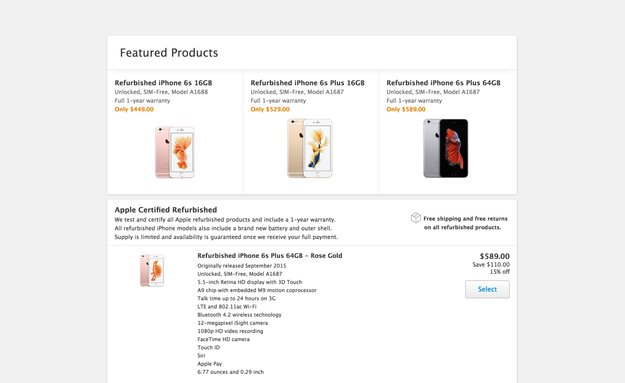Click the $589.00 listing price
The image size is (625, 383).
[495, 256]
